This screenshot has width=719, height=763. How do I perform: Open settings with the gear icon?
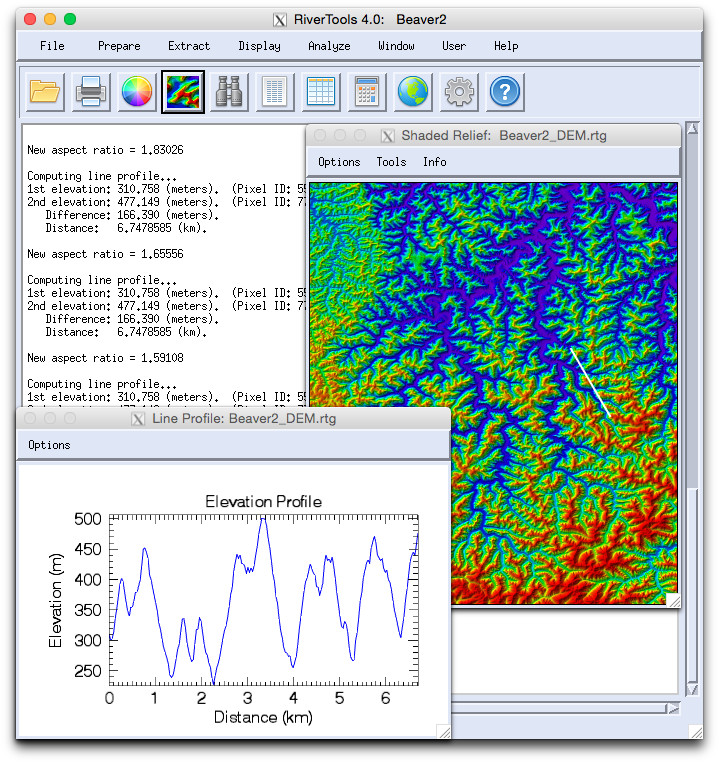coord(459,93)
